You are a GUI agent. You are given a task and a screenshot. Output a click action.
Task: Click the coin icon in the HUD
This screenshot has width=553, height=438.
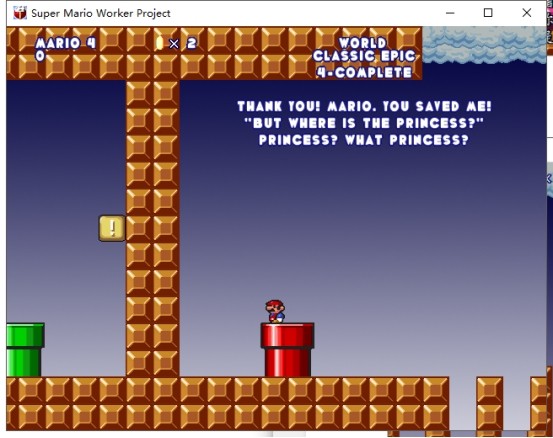tap(159, 43)
